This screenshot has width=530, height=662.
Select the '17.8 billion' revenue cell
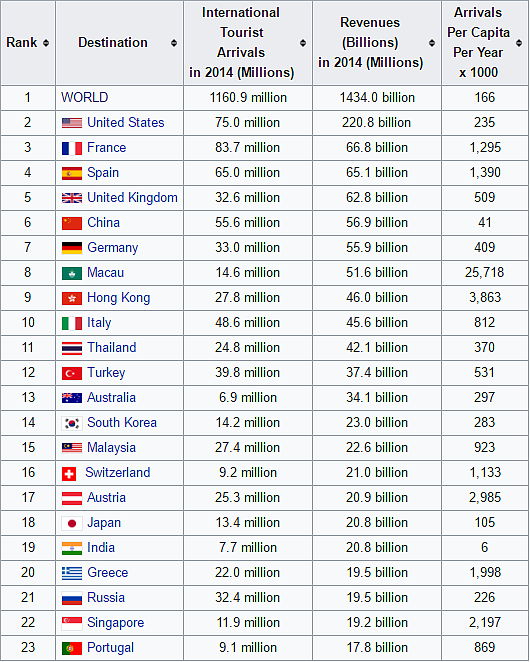[377, 648]
